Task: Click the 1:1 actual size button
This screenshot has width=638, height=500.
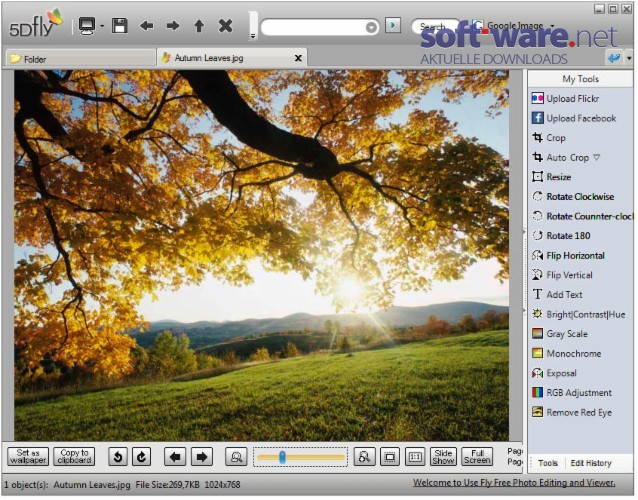Action: 415,457
